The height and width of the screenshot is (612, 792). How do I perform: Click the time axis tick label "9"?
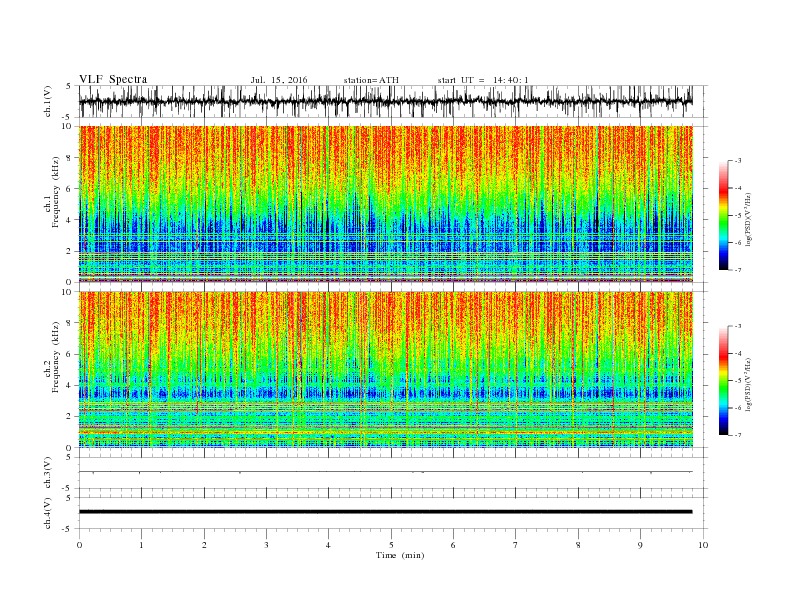pyautogui.click(x=640, y=545)
